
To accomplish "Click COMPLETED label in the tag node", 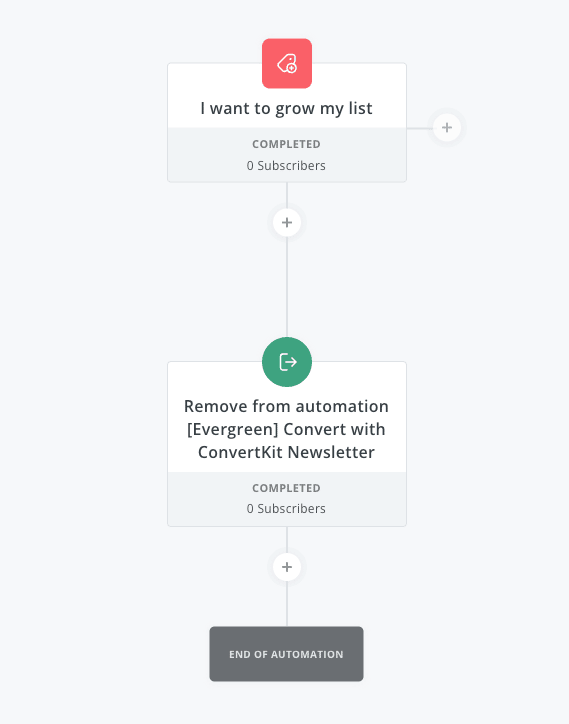I will click(x=286, y=144).
